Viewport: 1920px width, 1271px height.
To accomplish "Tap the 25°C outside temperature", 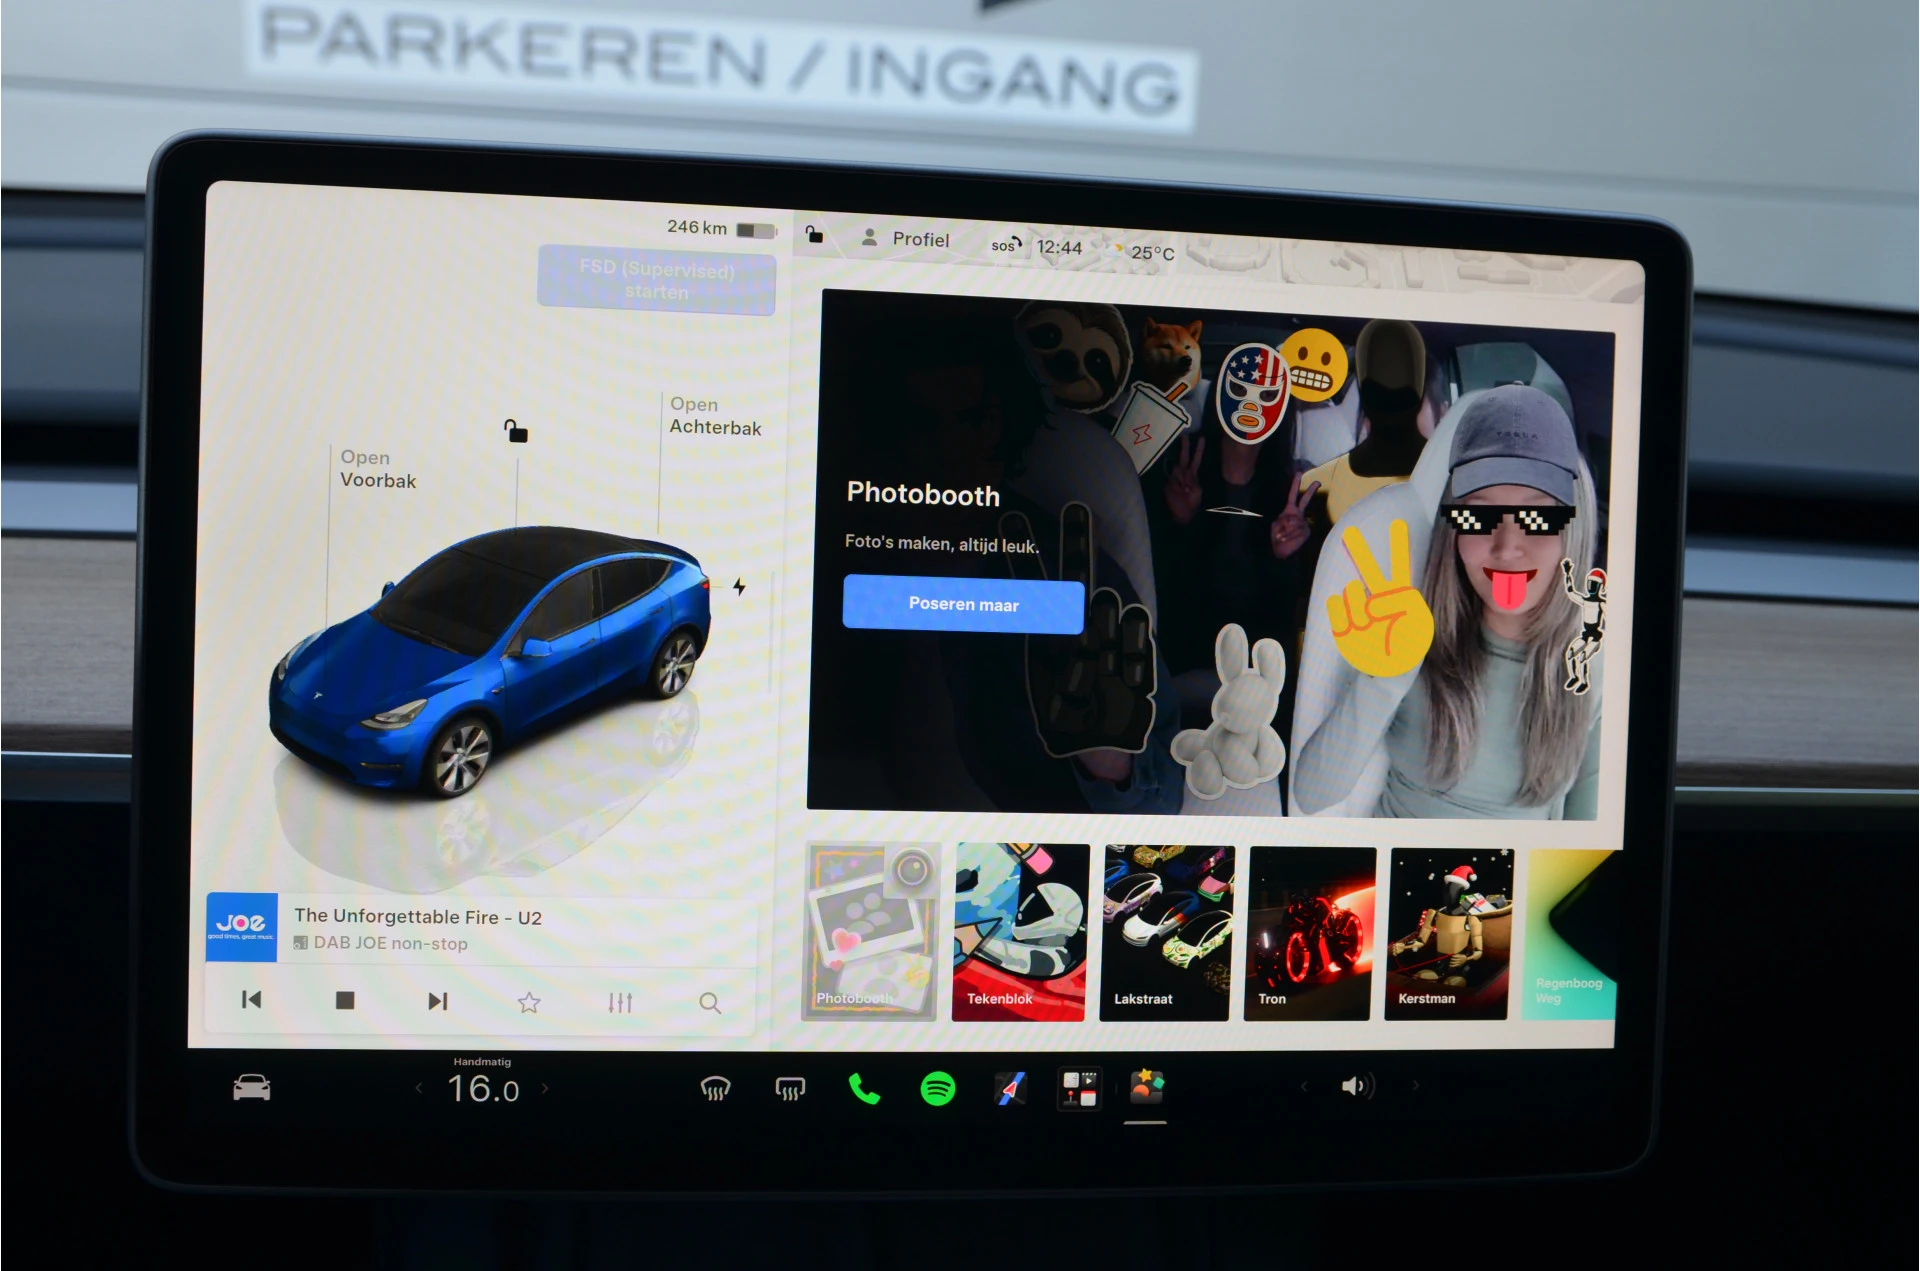I will 1152,253.
